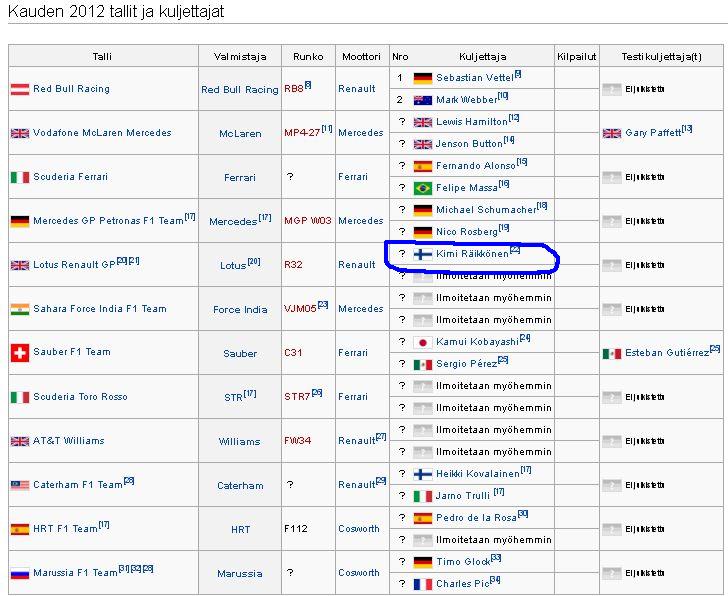
Task: Click the Spanish flag beside HRT F1 Team
Action: coord(20,529)
